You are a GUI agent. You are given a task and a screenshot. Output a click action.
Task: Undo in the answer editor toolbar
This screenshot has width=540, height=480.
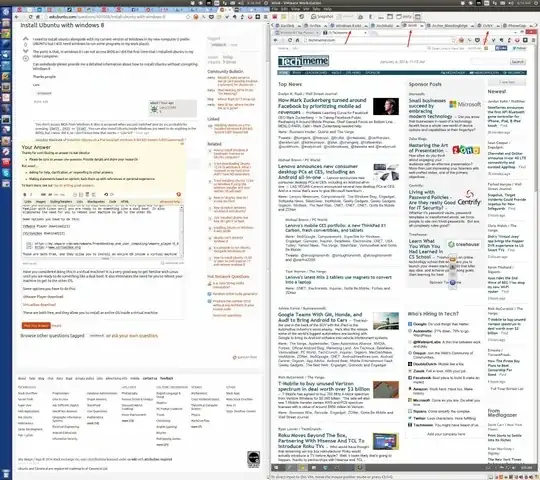pyautogui.click(x=106, y=195)
